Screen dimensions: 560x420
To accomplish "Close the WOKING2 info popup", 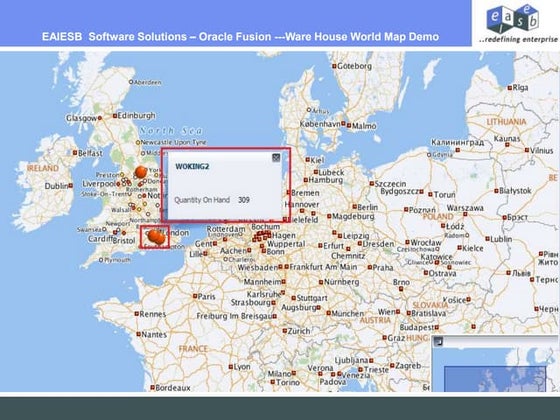I will 276,158.
